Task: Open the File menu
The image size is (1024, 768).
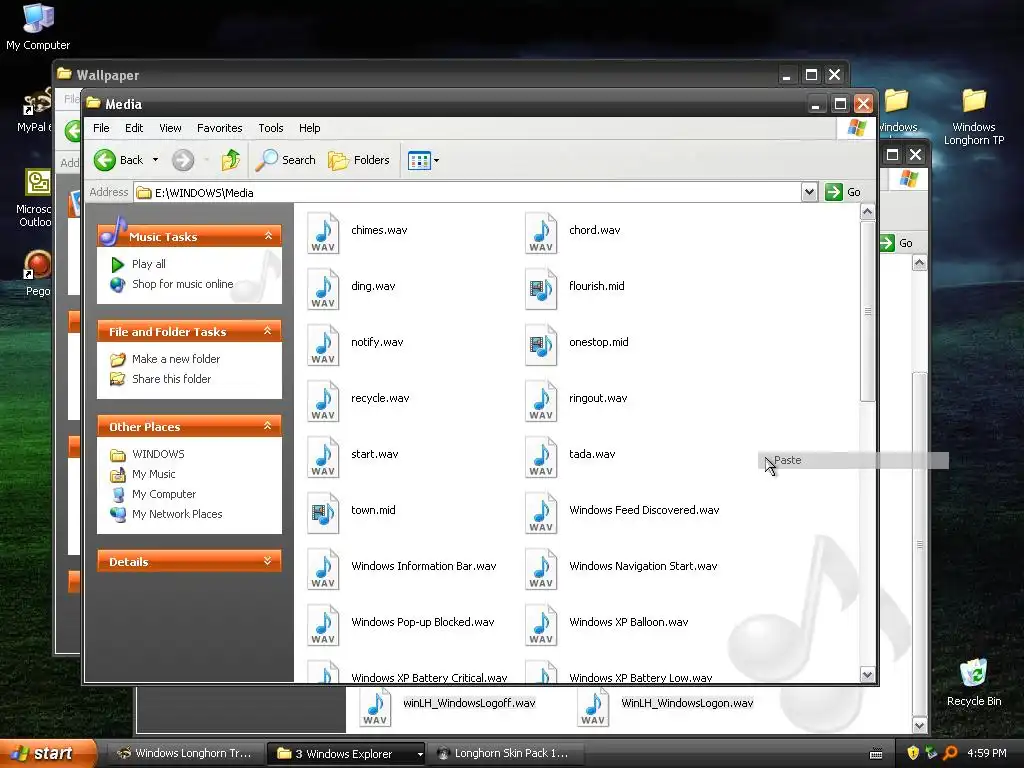Action: [x=101, y=128]
